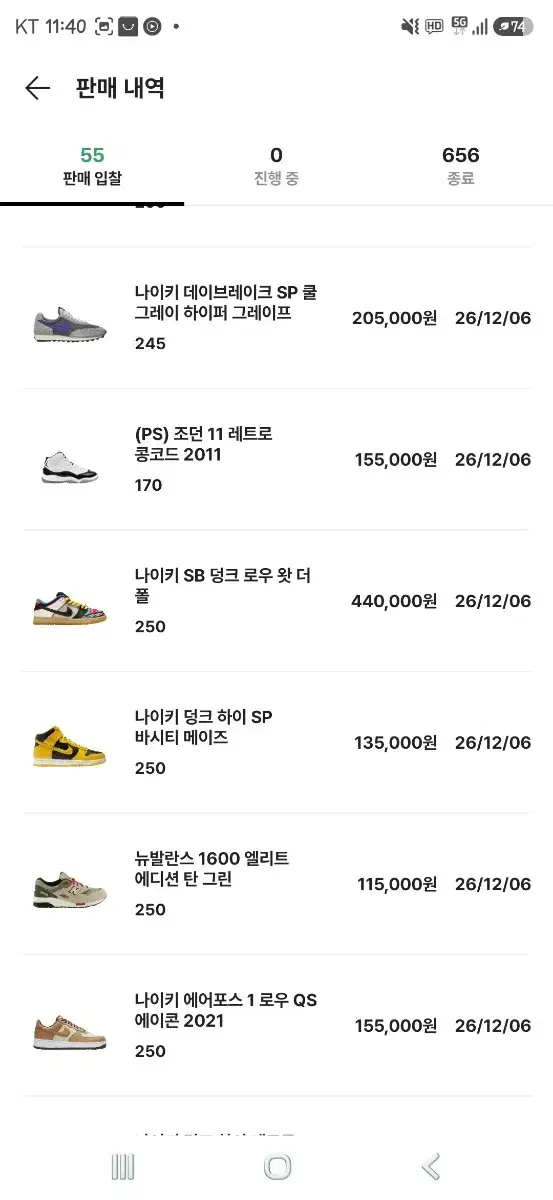Tap the 440,000원 bid price
The image size is (553, 1200).
tap(394, 602)
